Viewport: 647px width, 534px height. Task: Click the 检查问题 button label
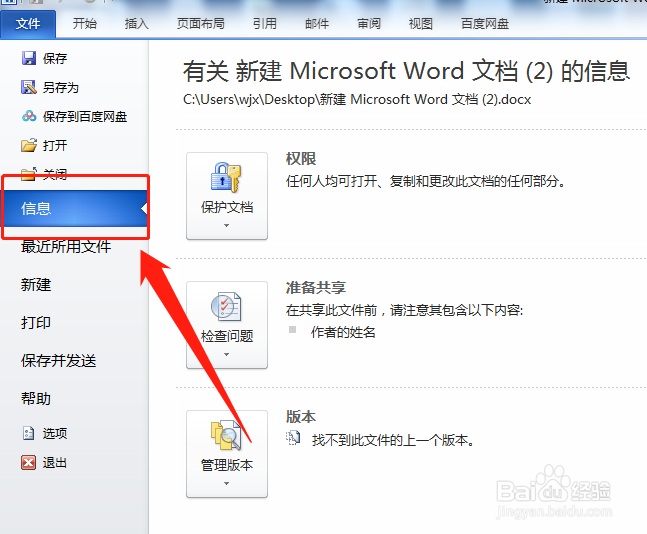coord(227,336)
